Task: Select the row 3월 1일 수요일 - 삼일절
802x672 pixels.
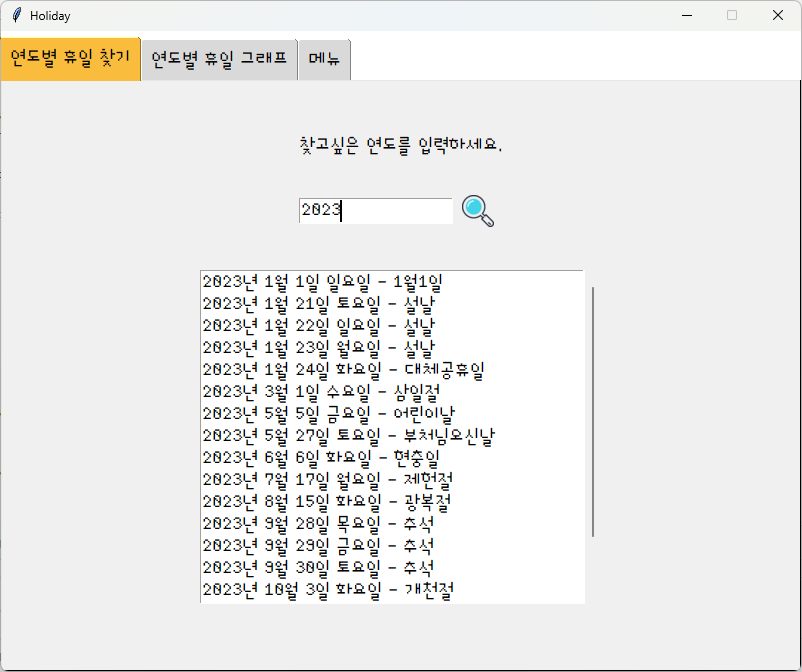Action: coord(392,392)
